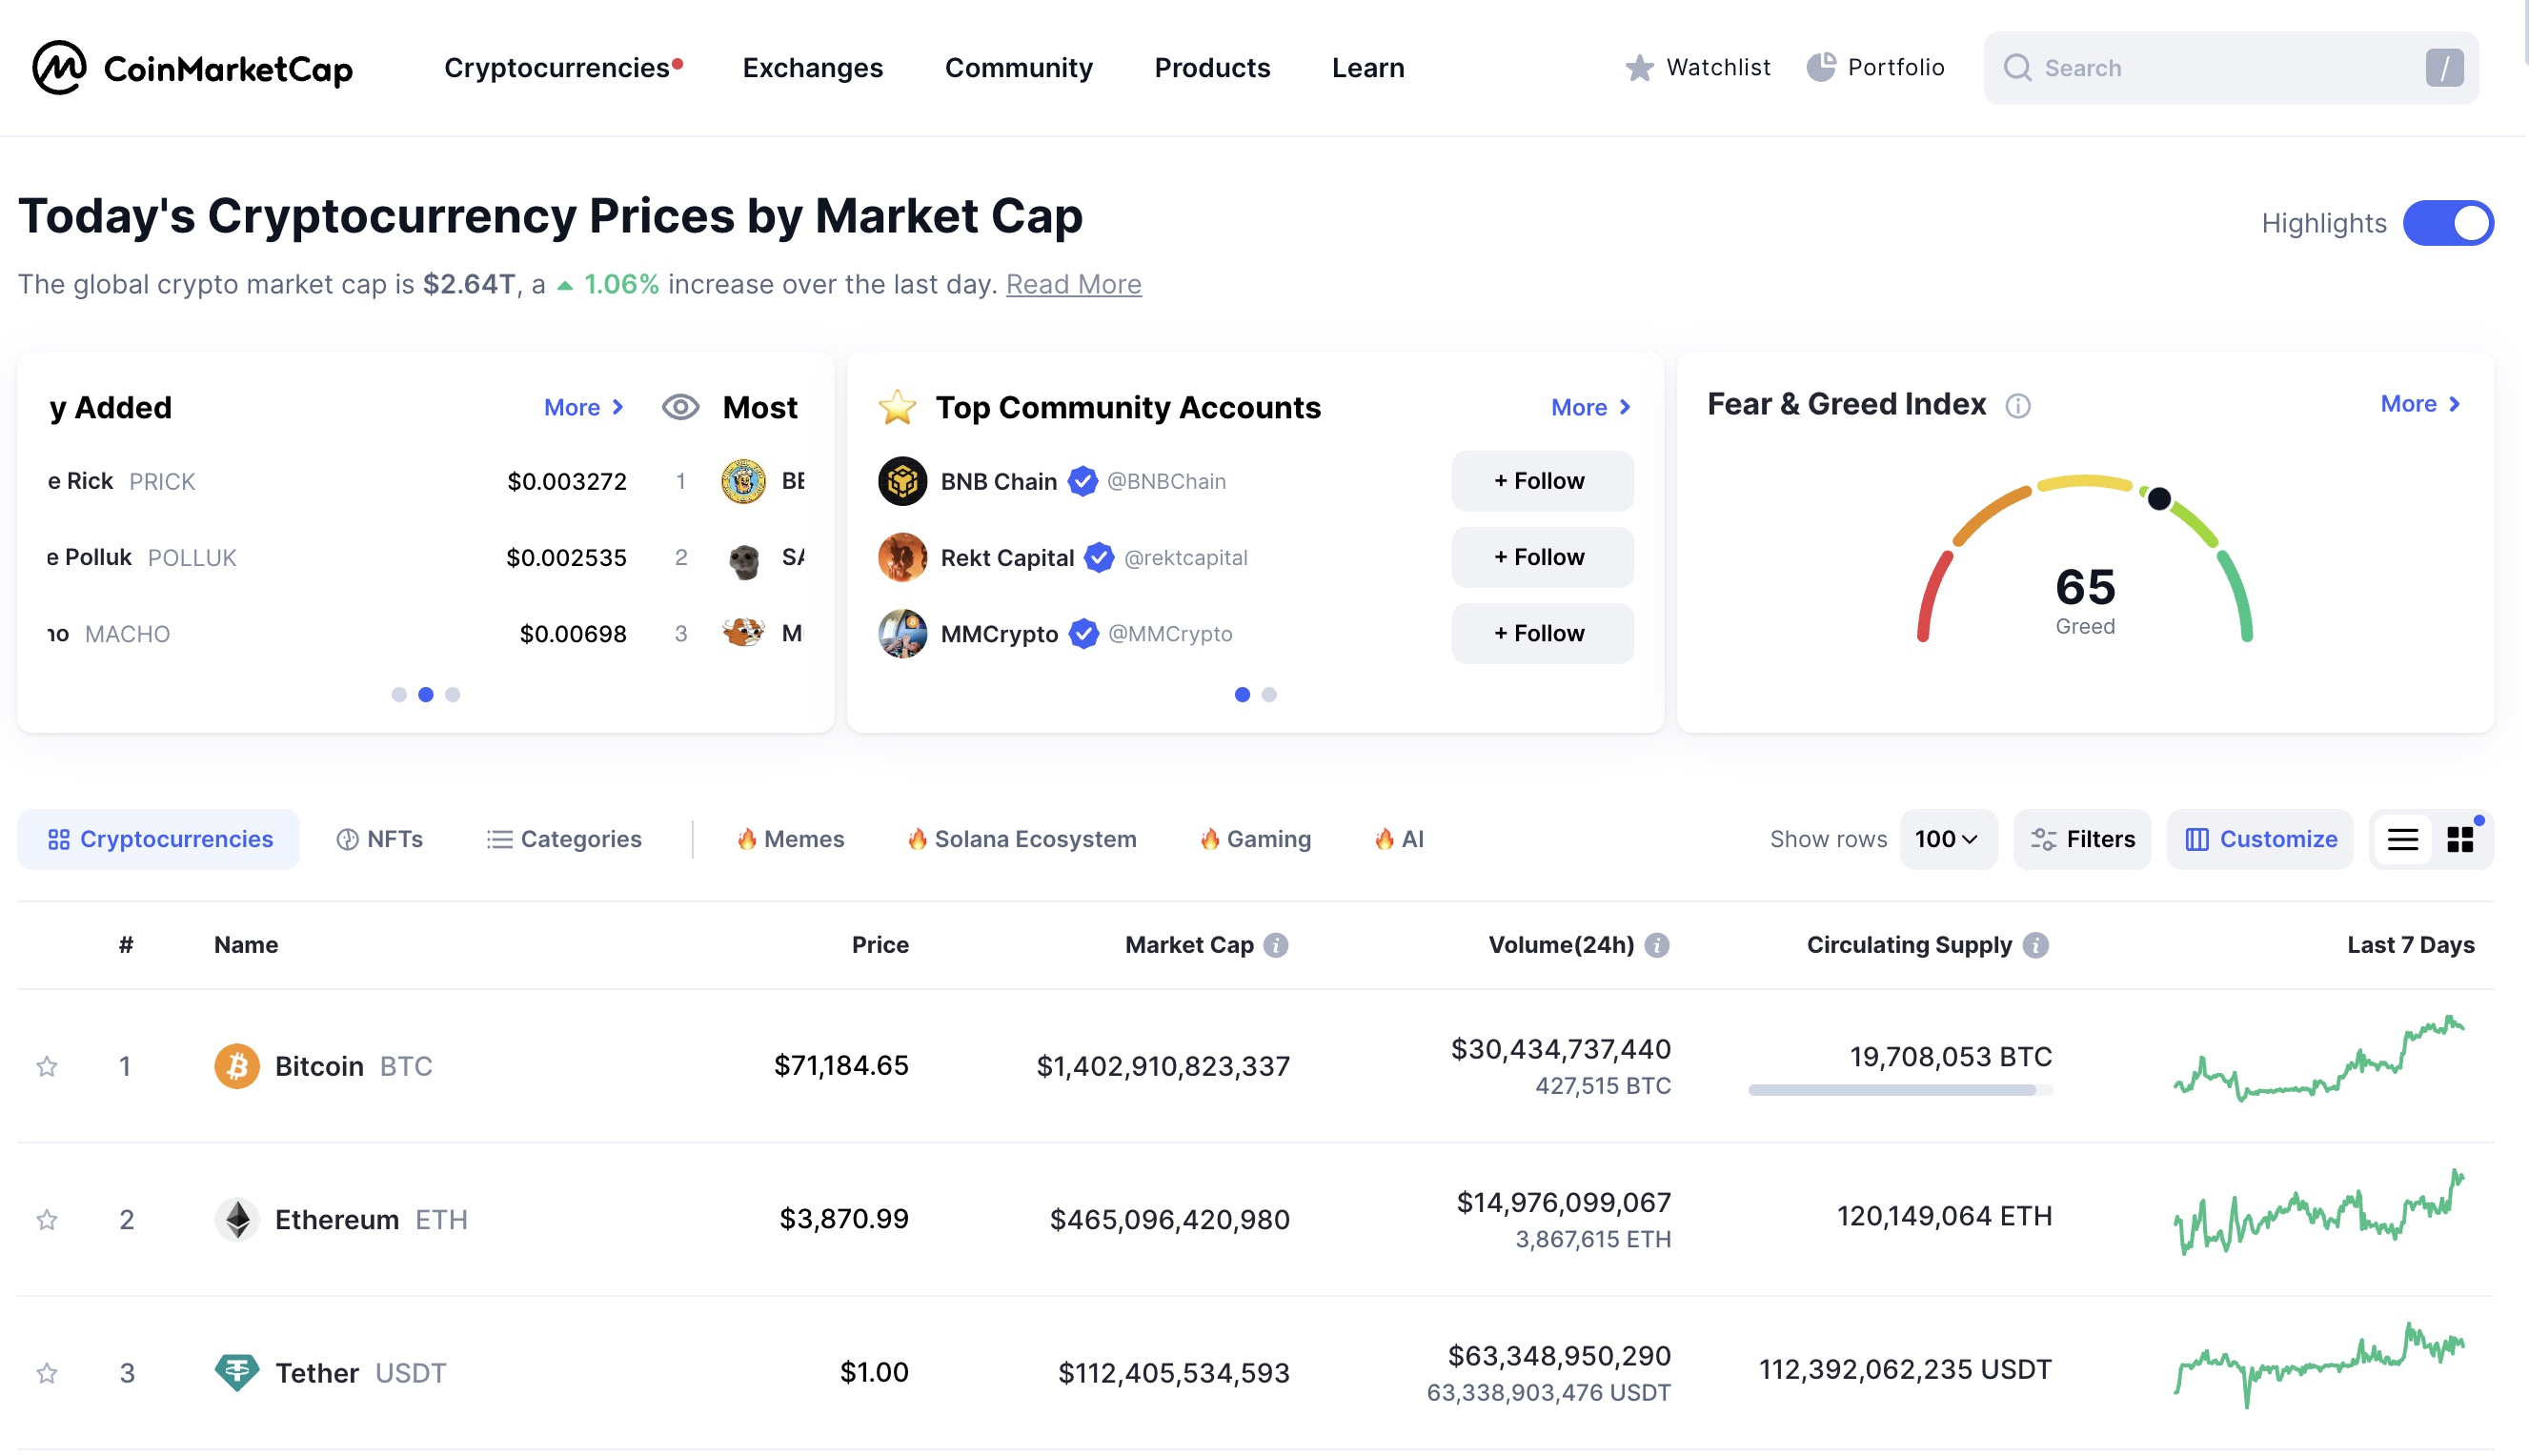Viewport: 2529px width, 1456px height.
Task: Click the Cryptocurrencies tab filter
Action: tap(160, 839)
